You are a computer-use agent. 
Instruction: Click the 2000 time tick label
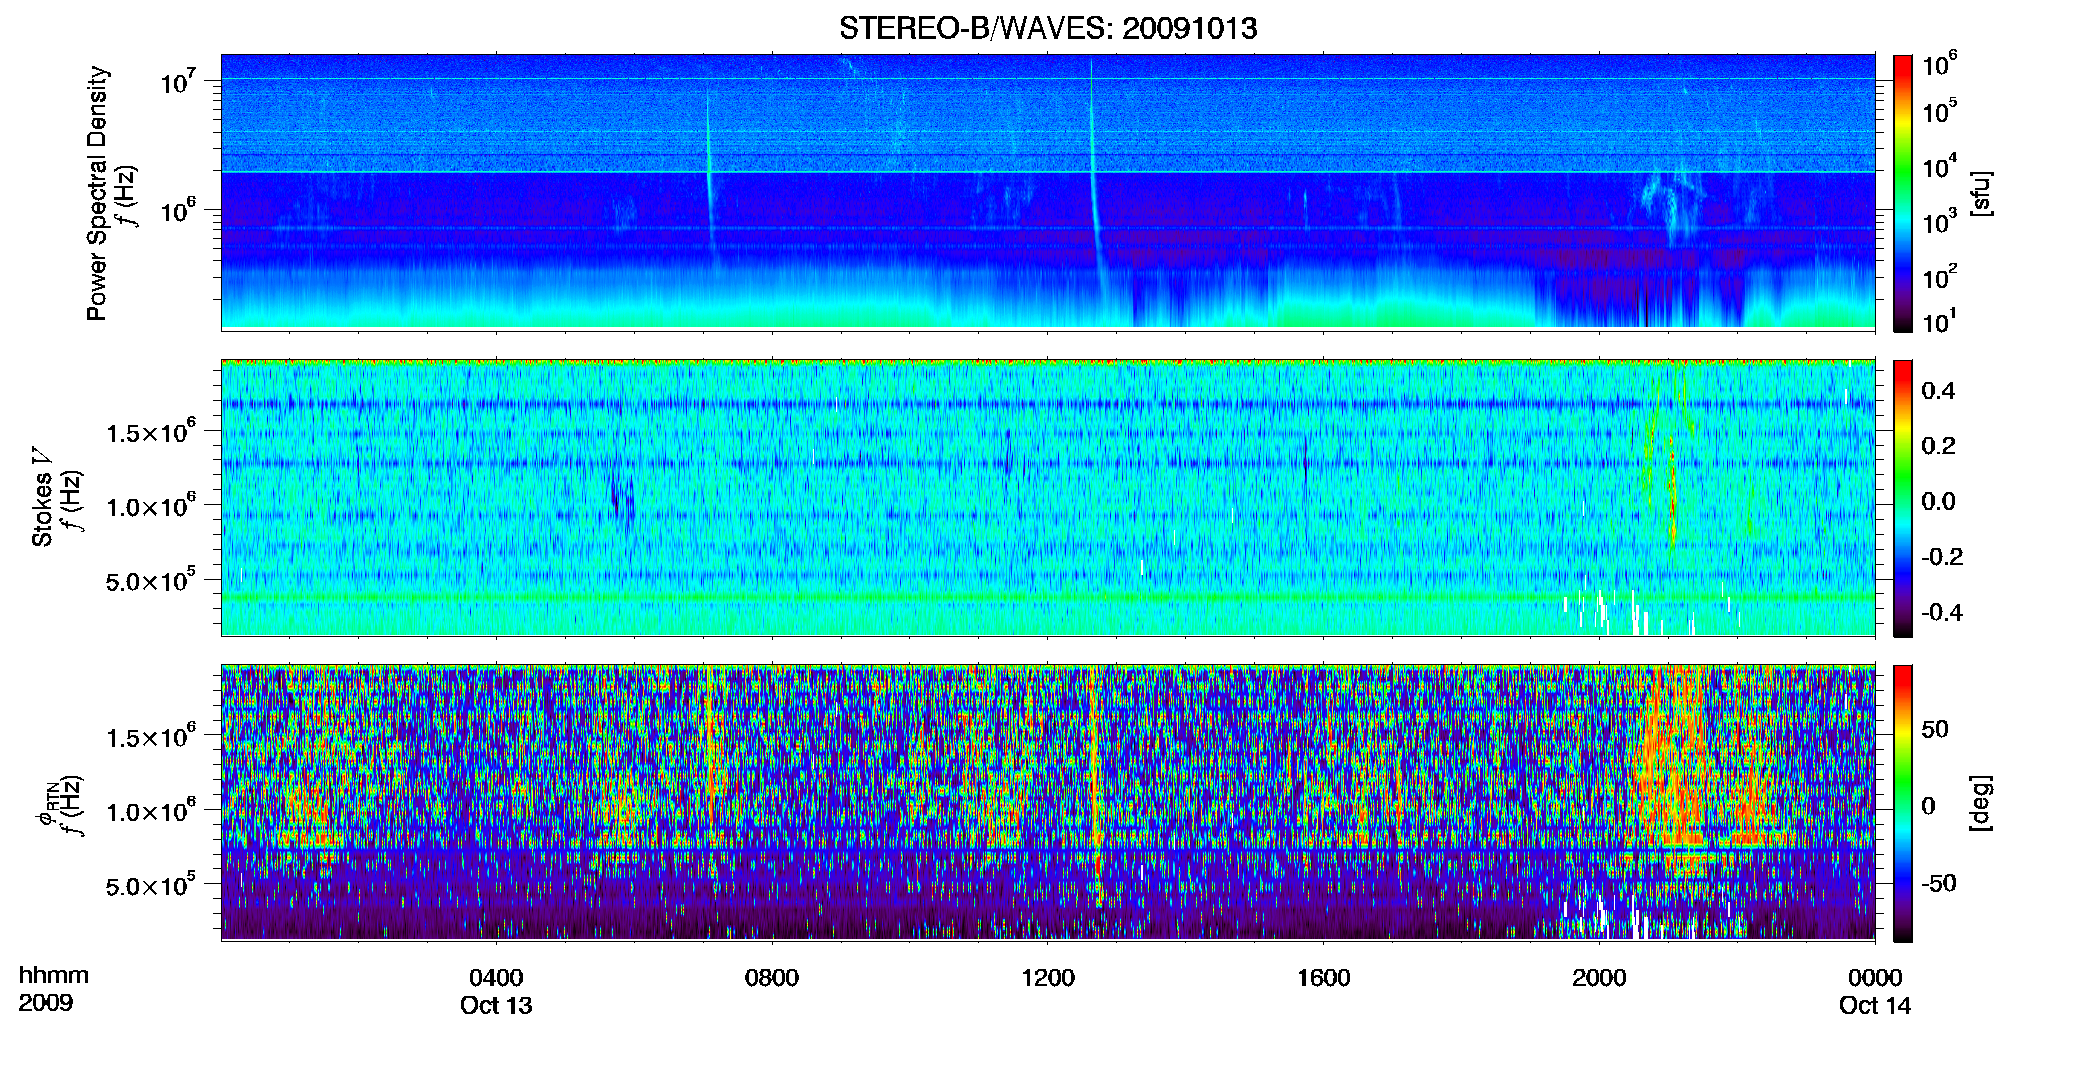pos(1599,978)
